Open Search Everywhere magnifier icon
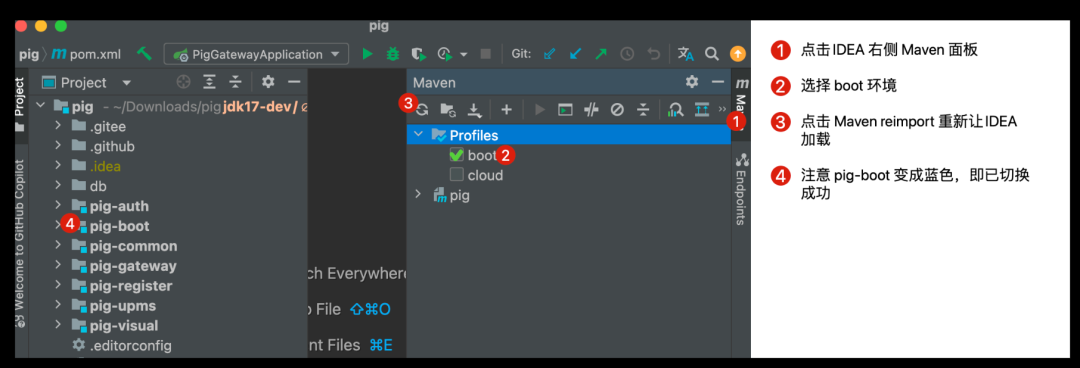Screen dimensions: 1080x368 click(712, 54)
